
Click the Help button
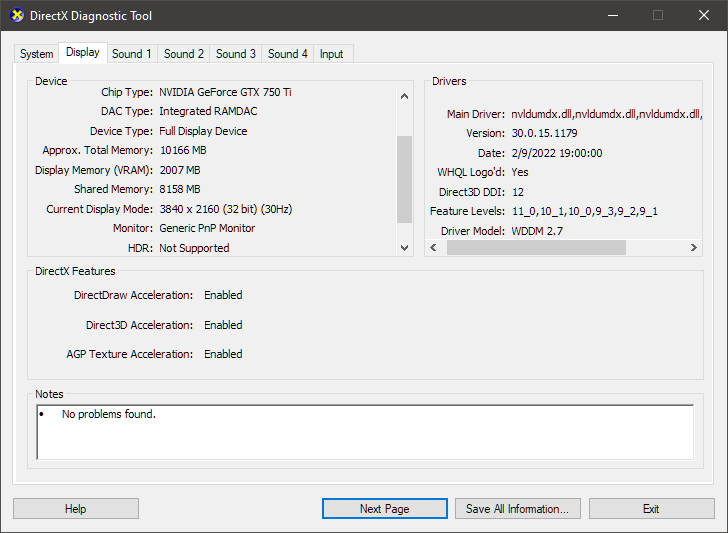[x=76, y=509]
